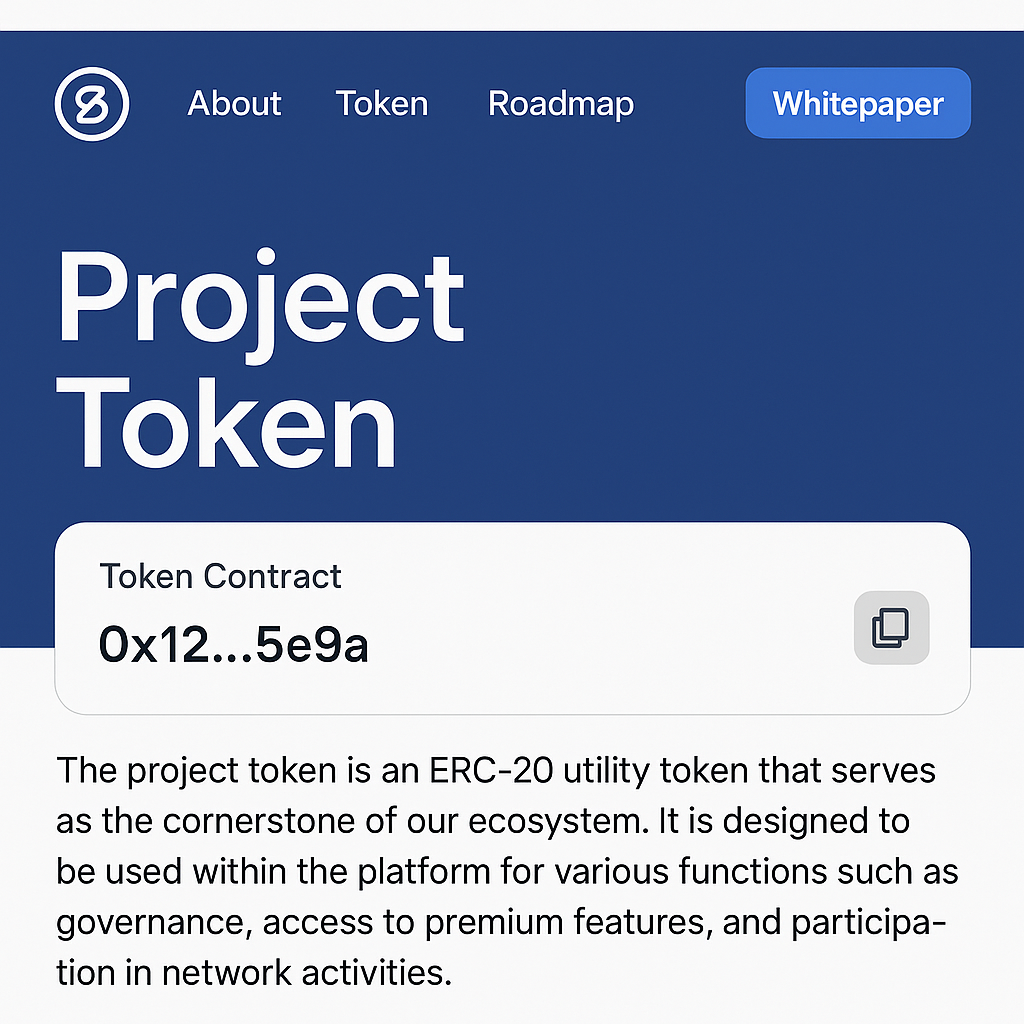
Task: Click the truncated address 0x12...5e9a
Action: pos(234,645)
